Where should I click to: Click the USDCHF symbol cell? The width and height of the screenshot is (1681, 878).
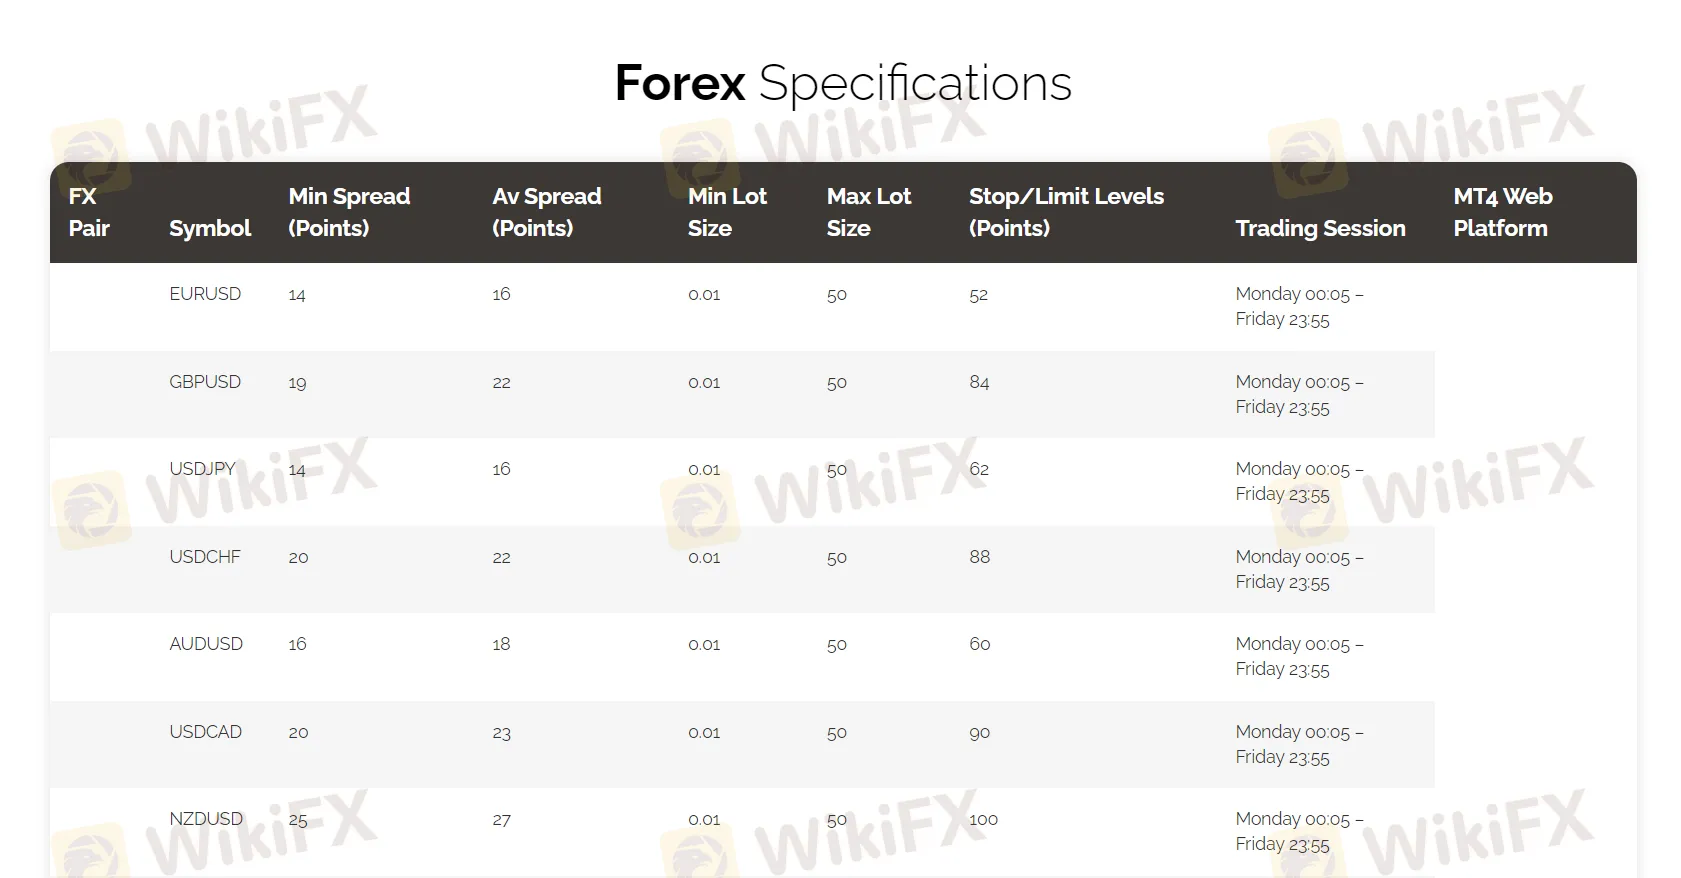pos(205,557)
